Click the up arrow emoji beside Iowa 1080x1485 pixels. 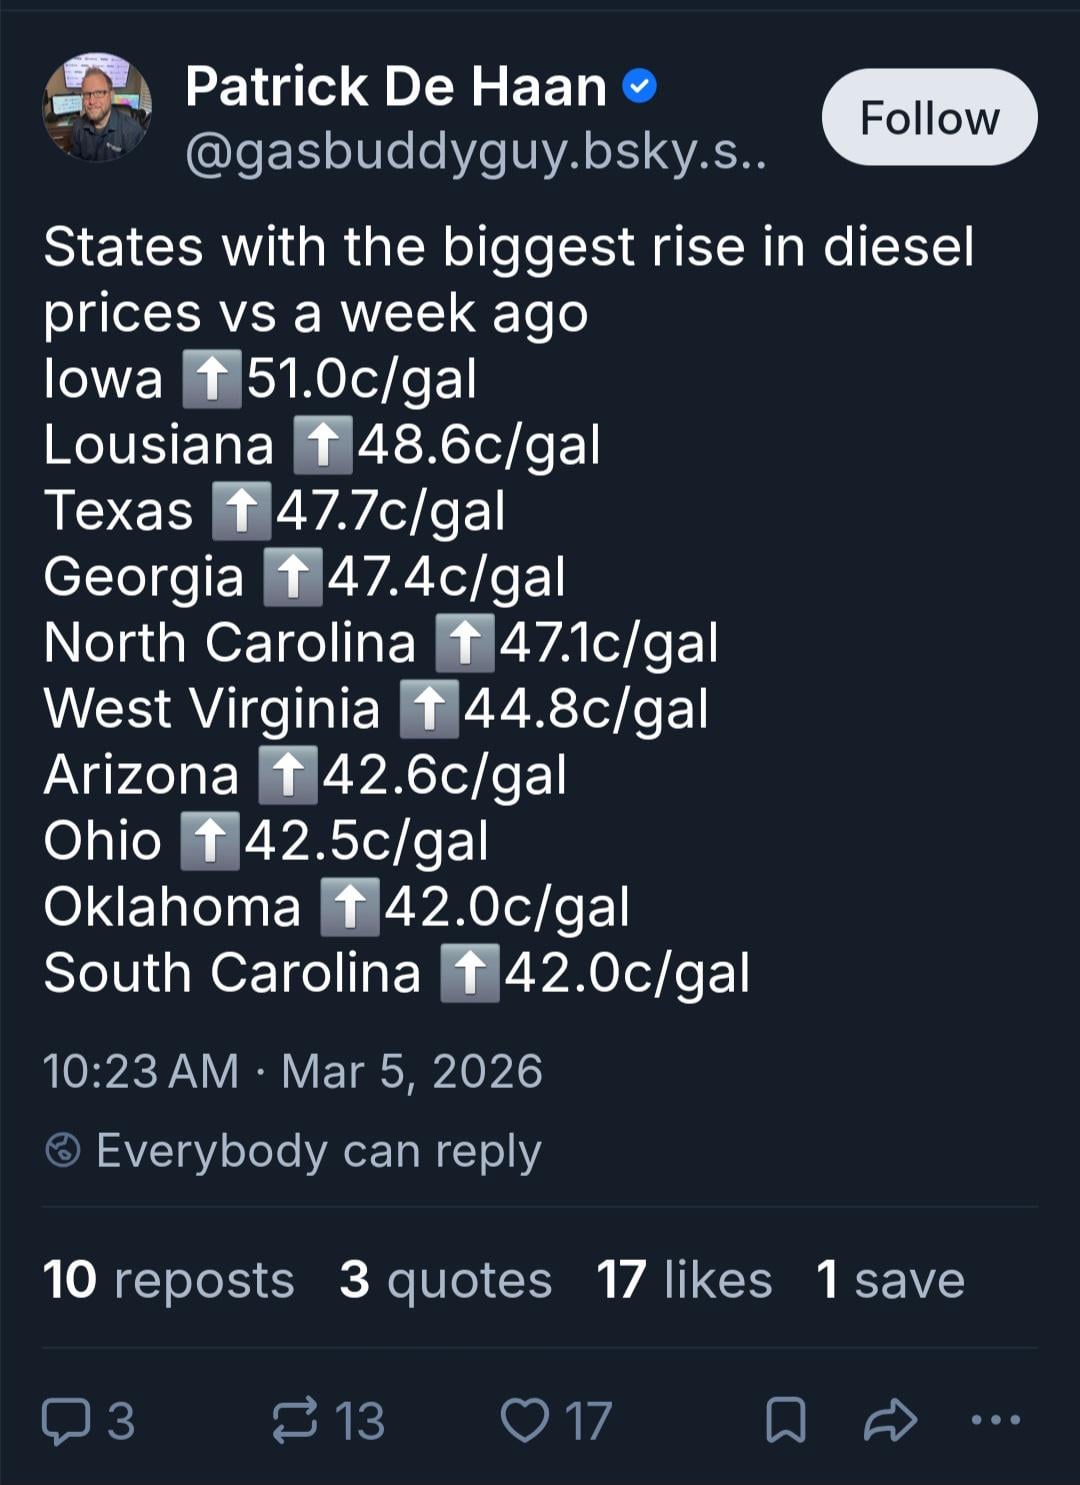[212, 380]
